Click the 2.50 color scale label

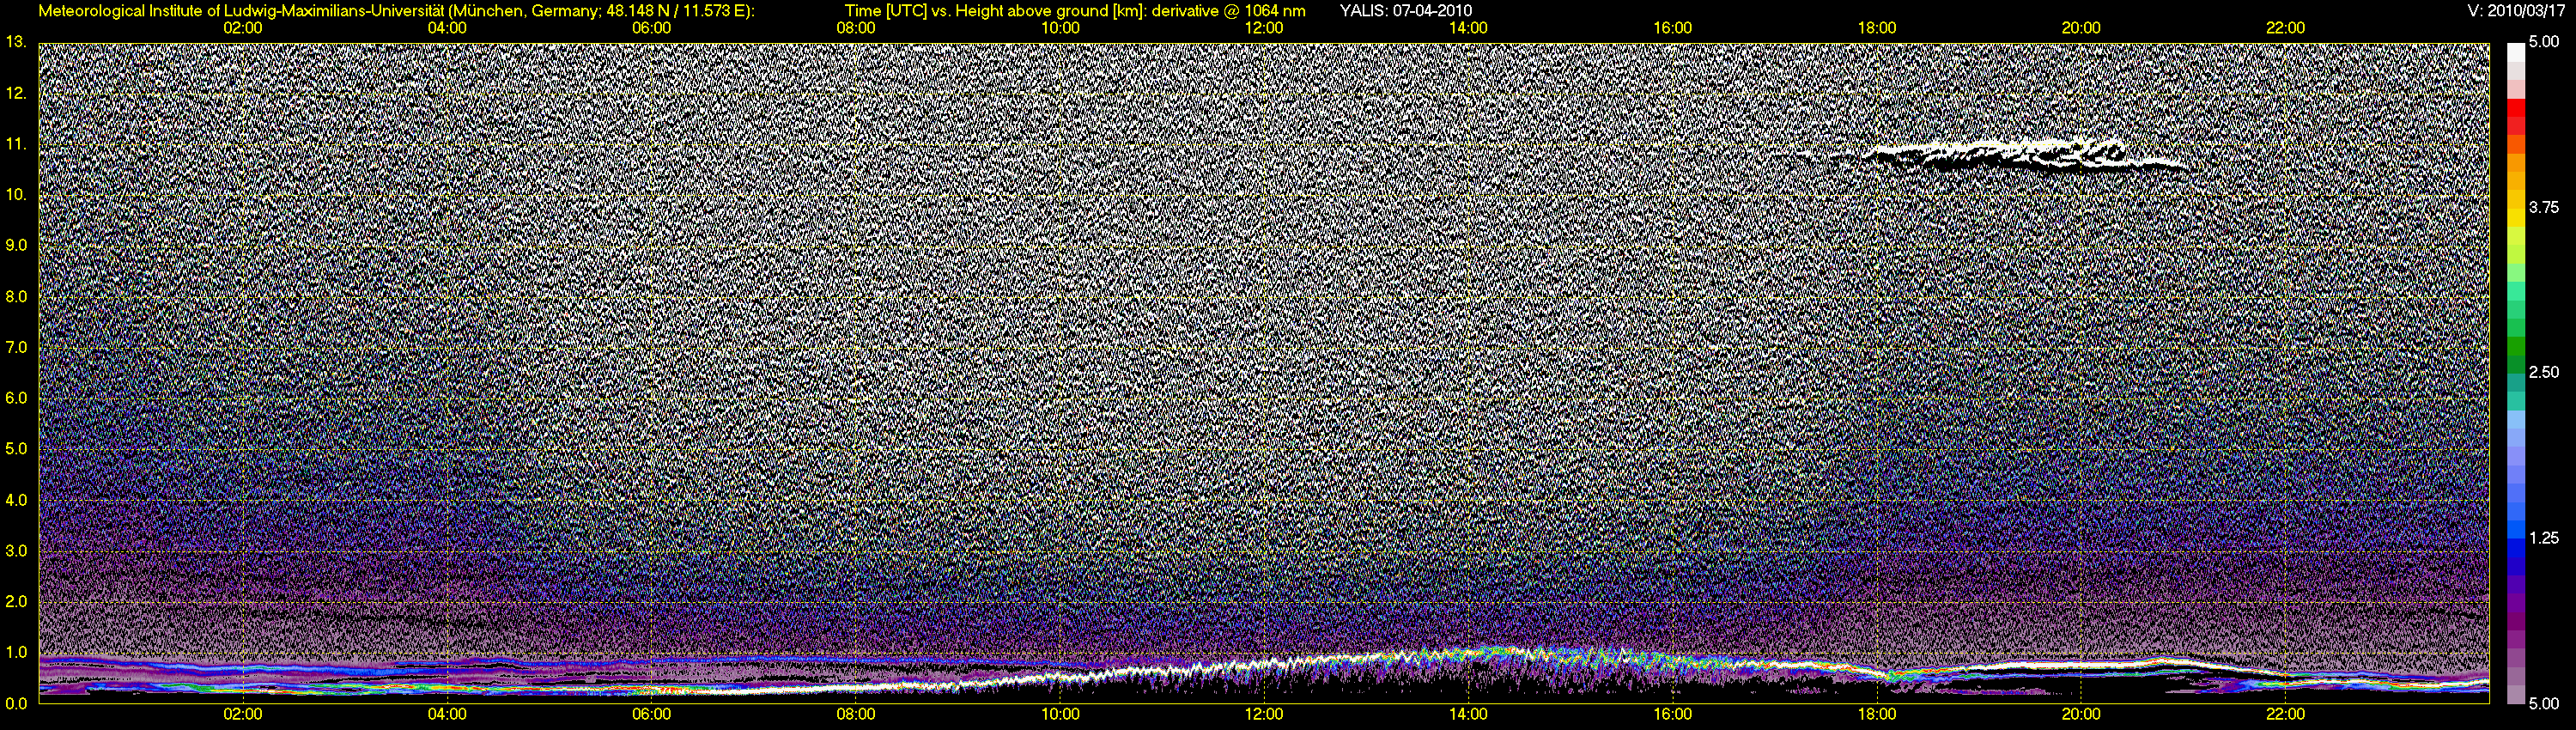pos(2543,372)
